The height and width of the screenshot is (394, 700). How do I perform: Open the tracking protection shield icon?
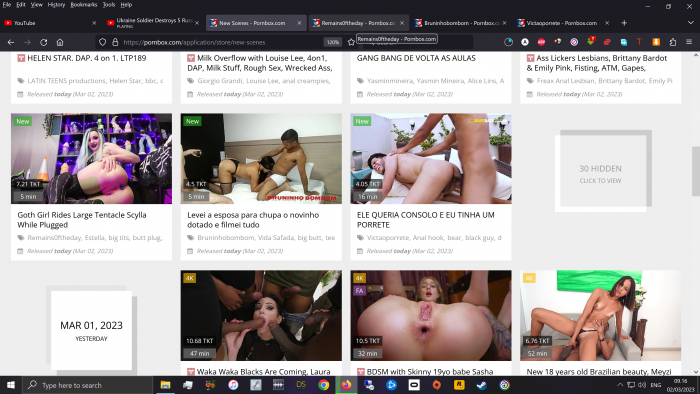(x=102, y=42)
